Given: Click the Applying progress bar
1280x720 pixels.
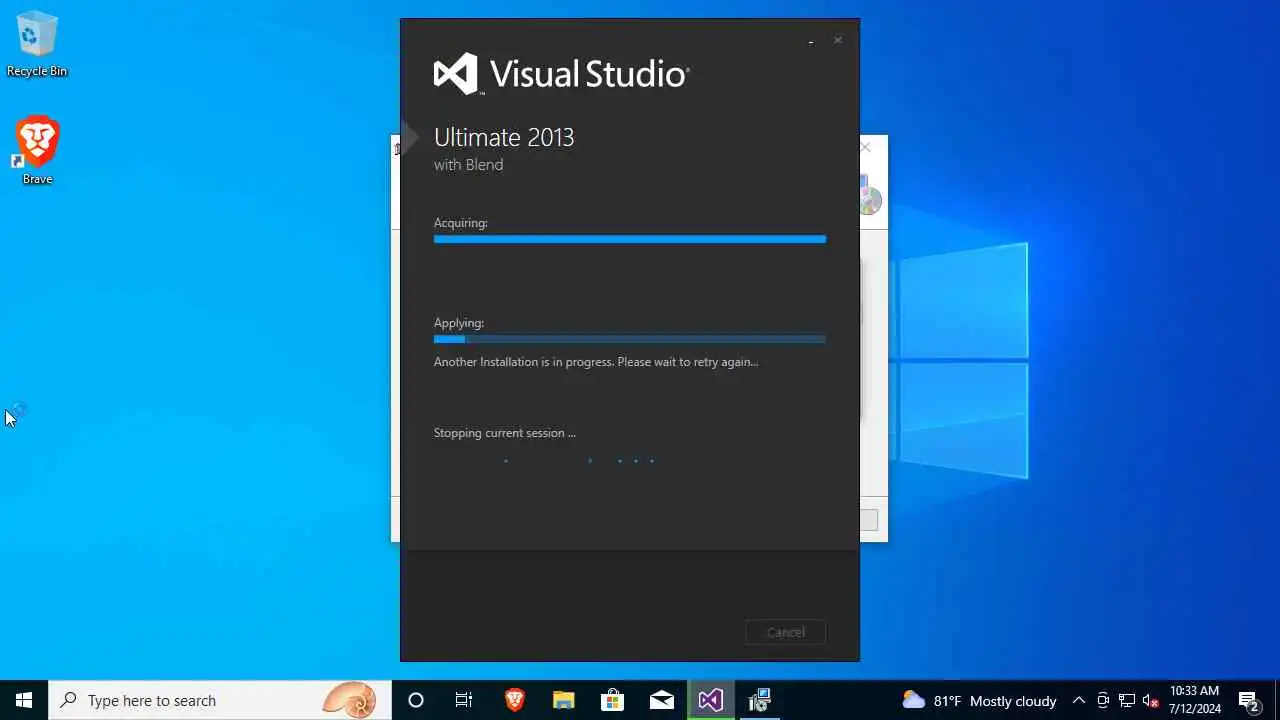Looking at the screenshot, I should [x=630, y=339].
